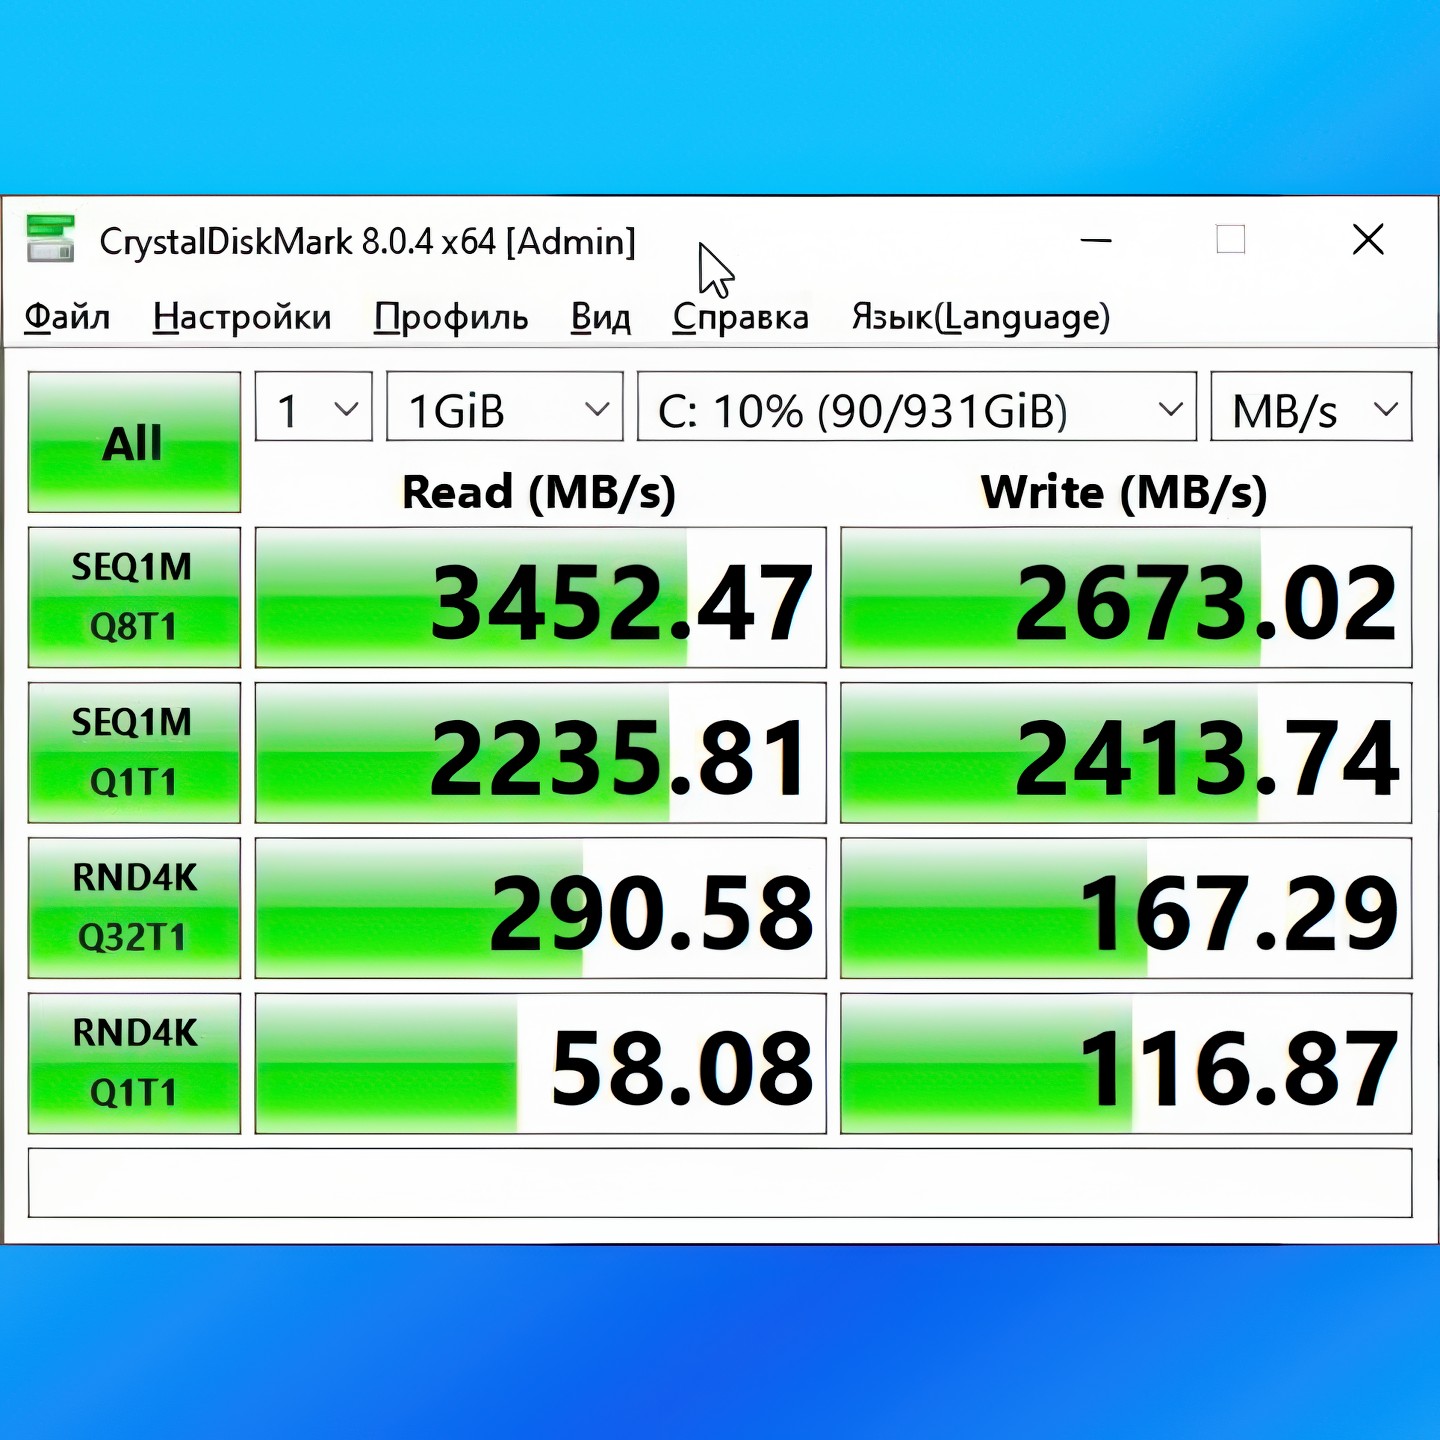Click the SEQ1M Q1T1 read result 2235.81
The height and width of the screenshot is (1440, 1440).
[x=541, y=752]
